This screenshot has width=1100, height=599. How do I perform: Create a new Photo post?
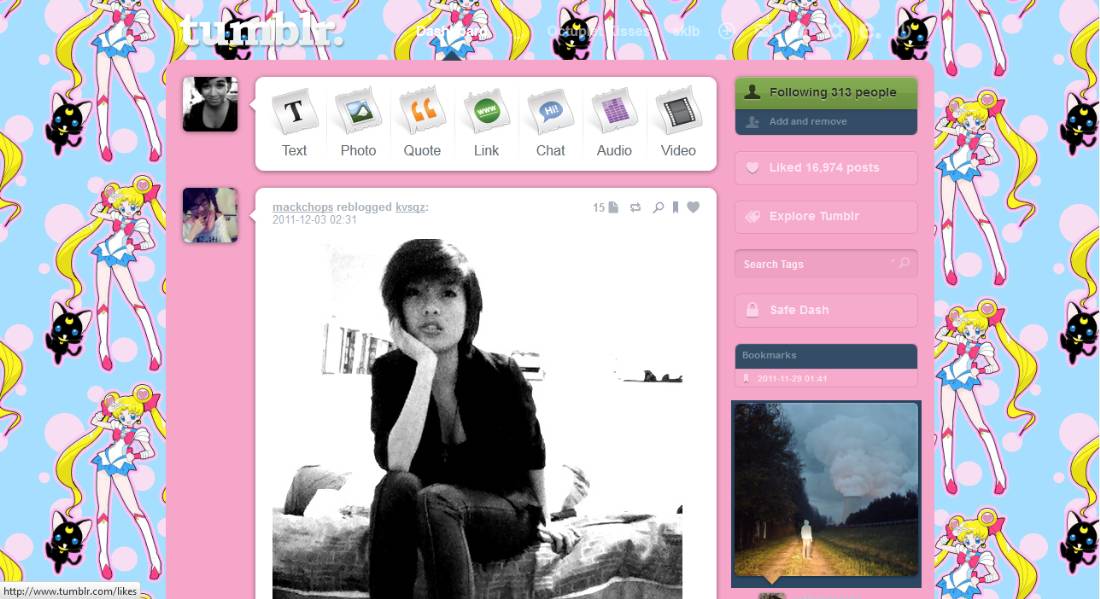click(358, 123)
